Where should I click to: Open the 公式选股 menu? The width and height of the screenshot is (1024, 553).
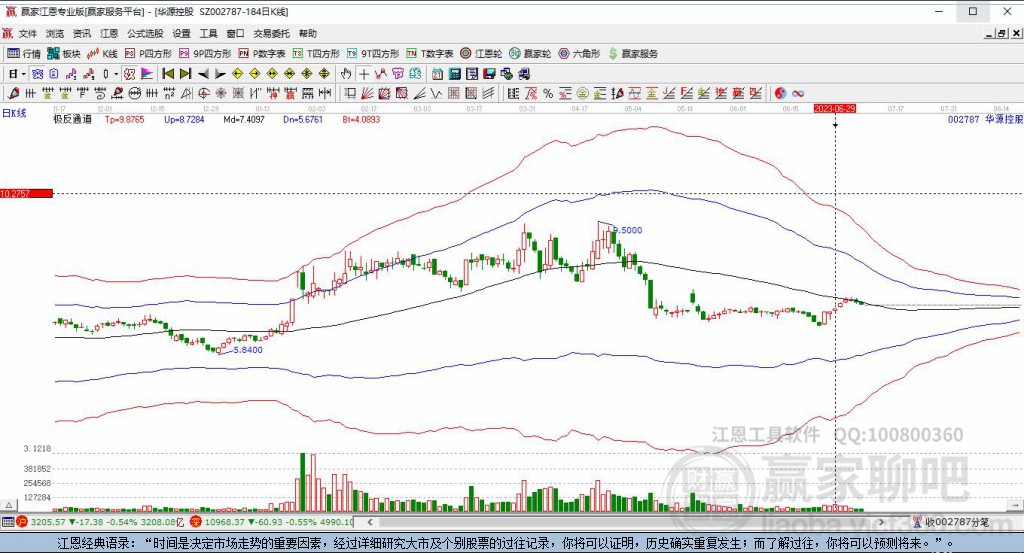click(145, 33)
